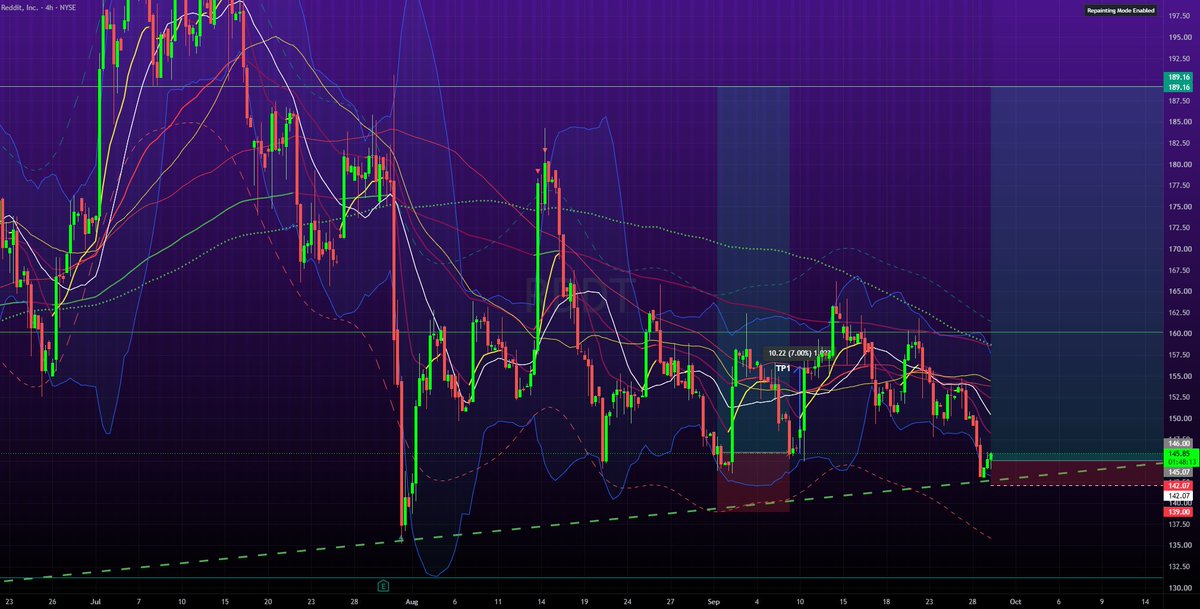Select the red stop-loss zone under early September

753,483
